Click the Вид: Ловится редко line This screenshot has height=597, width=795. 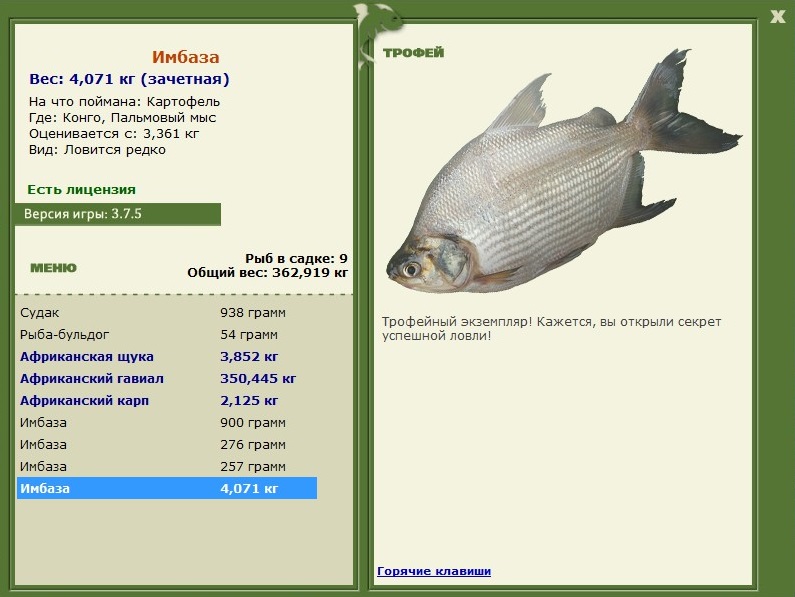(x=97, y=150)
